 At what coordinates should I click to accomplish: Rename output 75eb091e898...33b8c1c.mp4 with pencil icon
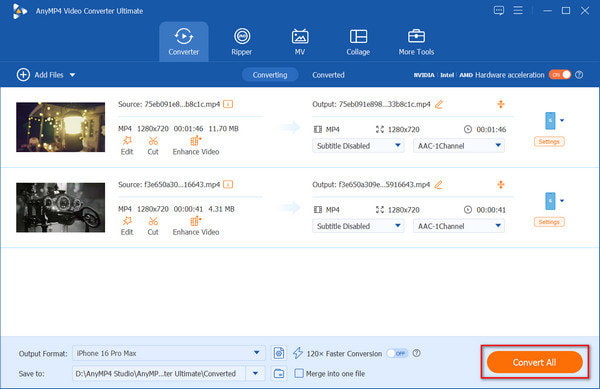(x=439, y=104)
